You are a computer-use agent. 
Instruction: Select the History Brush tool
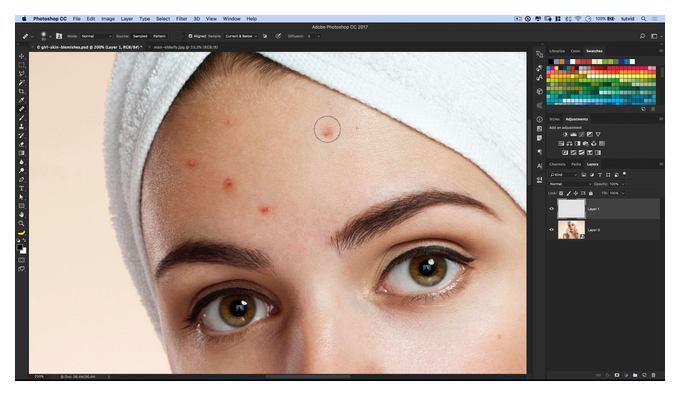[x=21, y=135]
